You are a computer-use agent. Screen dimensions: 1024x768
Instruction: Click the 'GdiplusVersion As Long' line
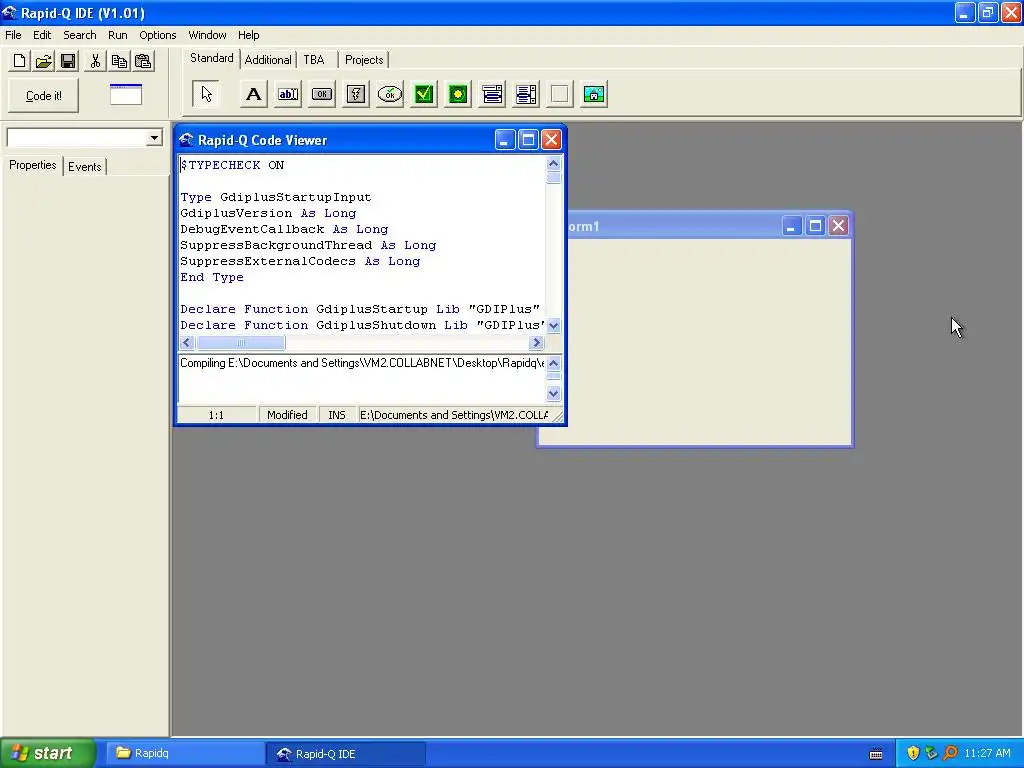(268, 214)
